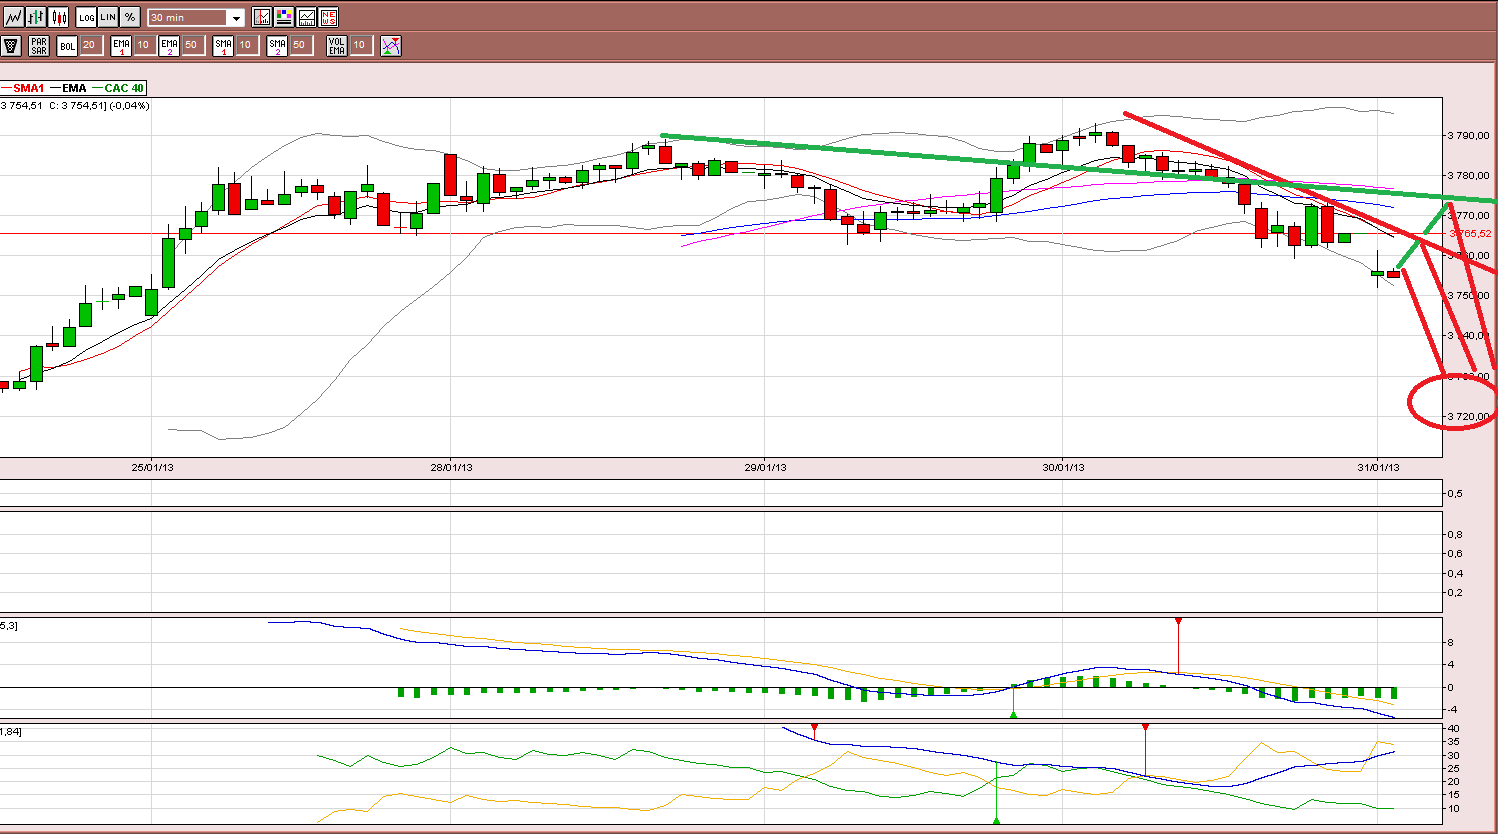Viewport: 1498px width, 834px height.
Task: Select the bar (OHLC) chart style icon
Action: [x=37, y=17]
